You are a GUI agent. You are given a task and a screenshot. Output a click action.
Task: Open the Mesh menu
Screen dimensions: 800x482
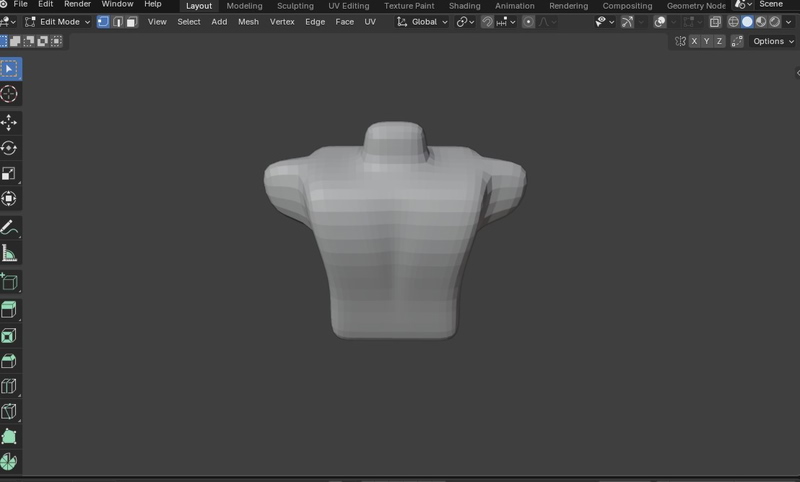pos(248,21)
